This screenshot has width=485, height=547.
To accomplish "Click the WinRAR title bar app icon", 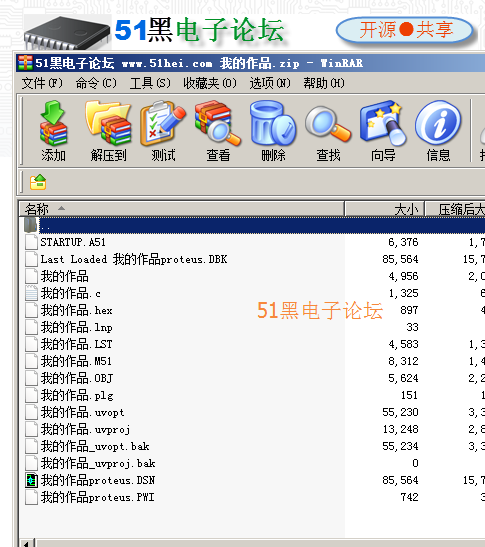I will (x=25, y=63).
